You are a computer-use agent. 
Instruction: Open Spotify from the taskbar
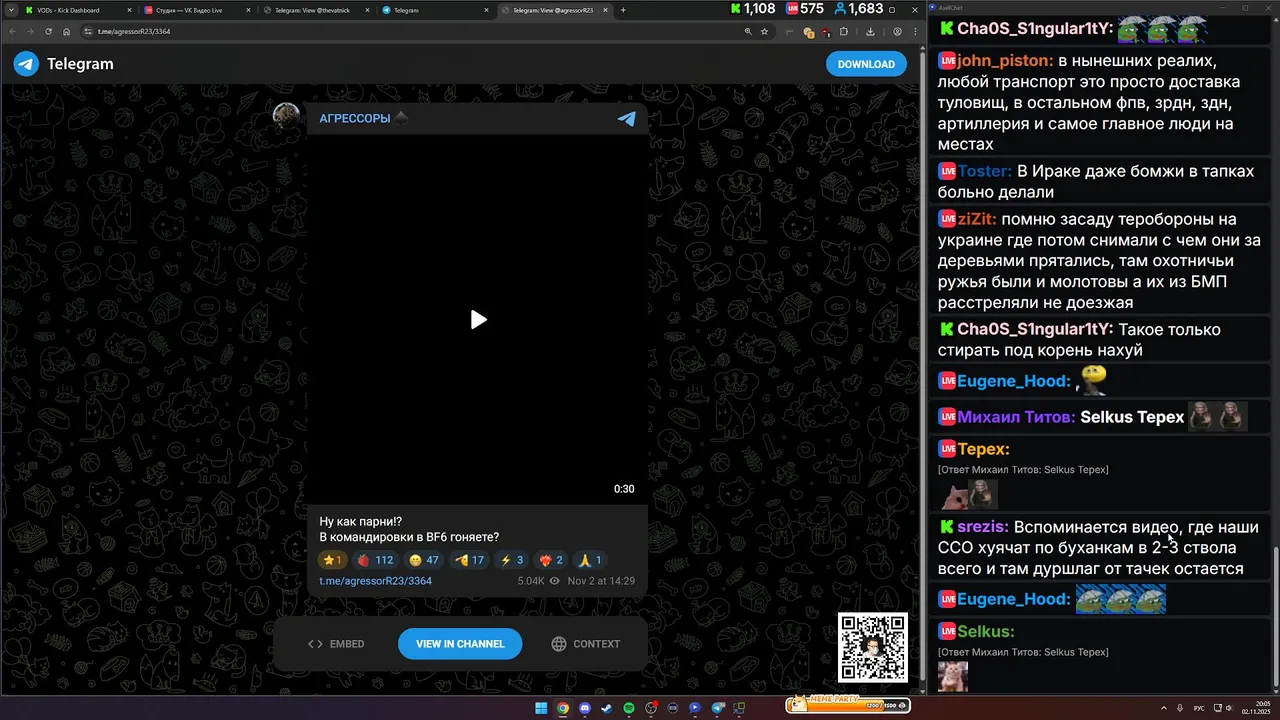[x=629, y=708]
